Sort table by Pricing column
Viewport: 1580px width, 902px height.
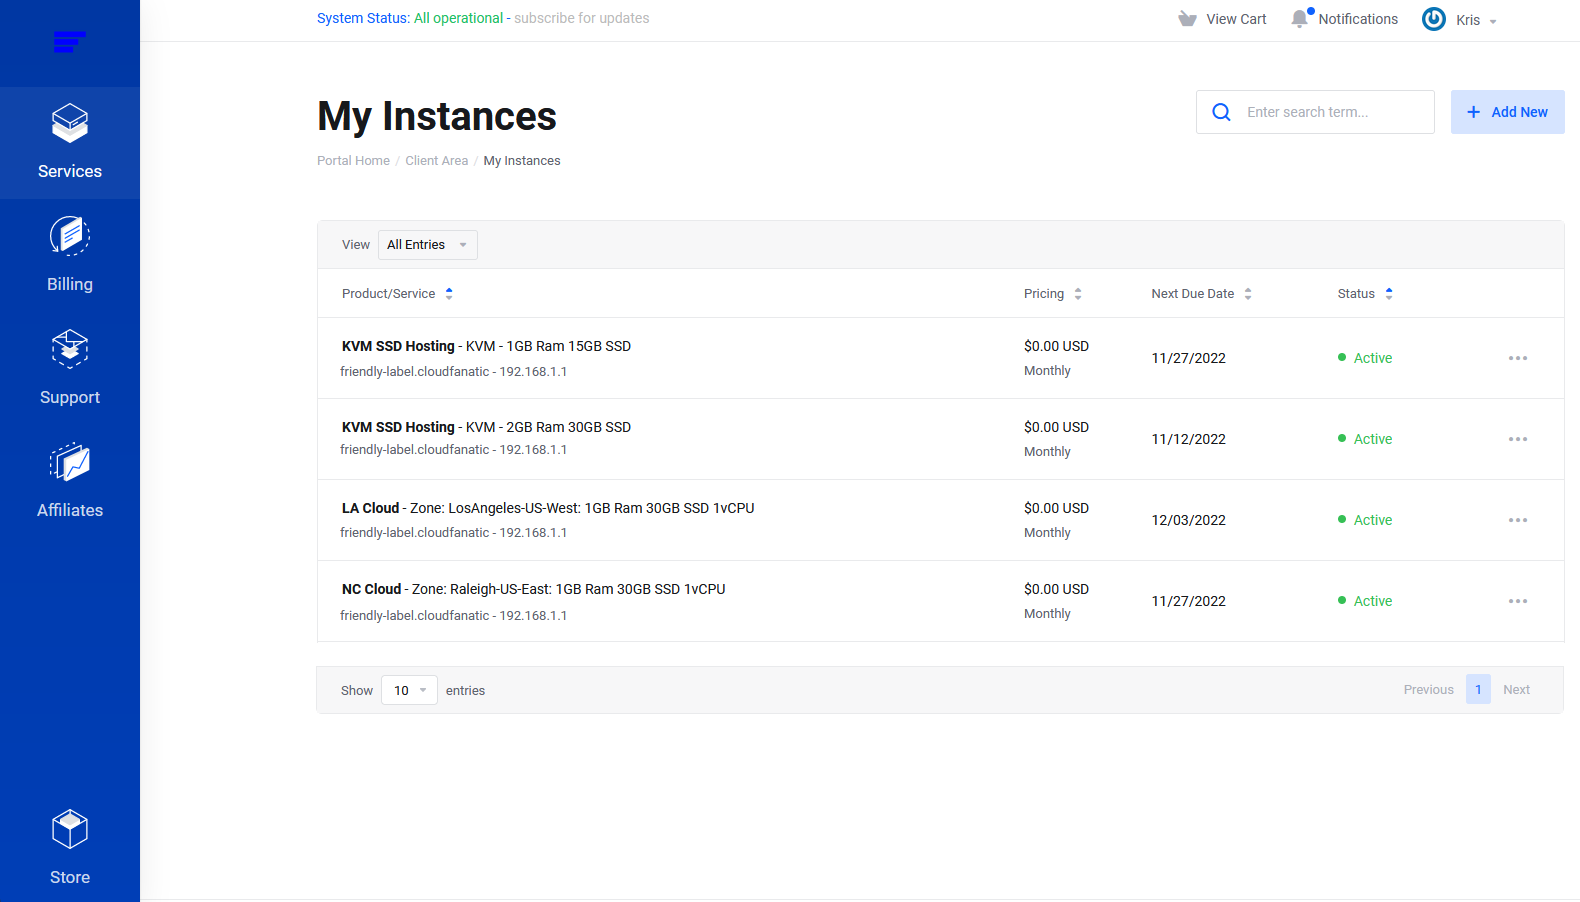click(x=1052, y=294)
